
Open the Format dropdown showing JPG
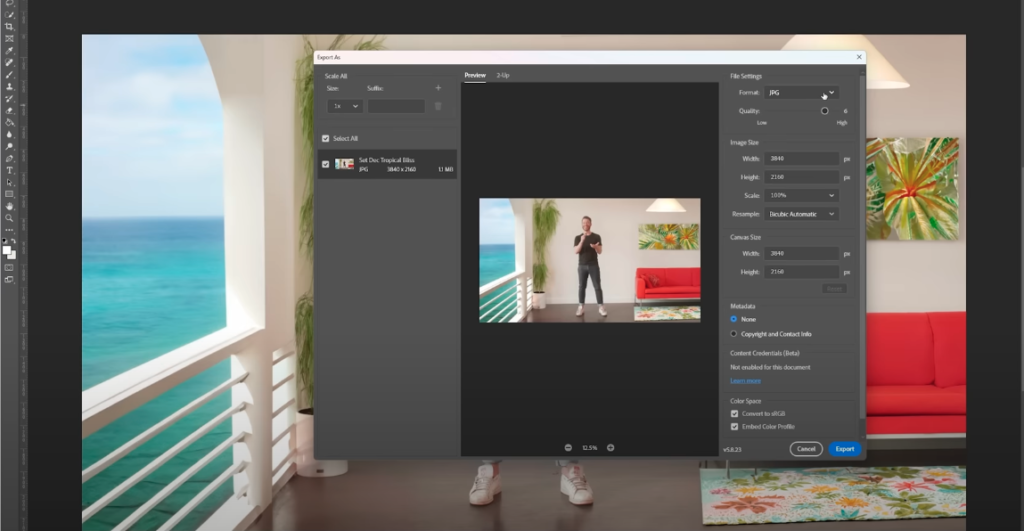(x=801, y=92)
